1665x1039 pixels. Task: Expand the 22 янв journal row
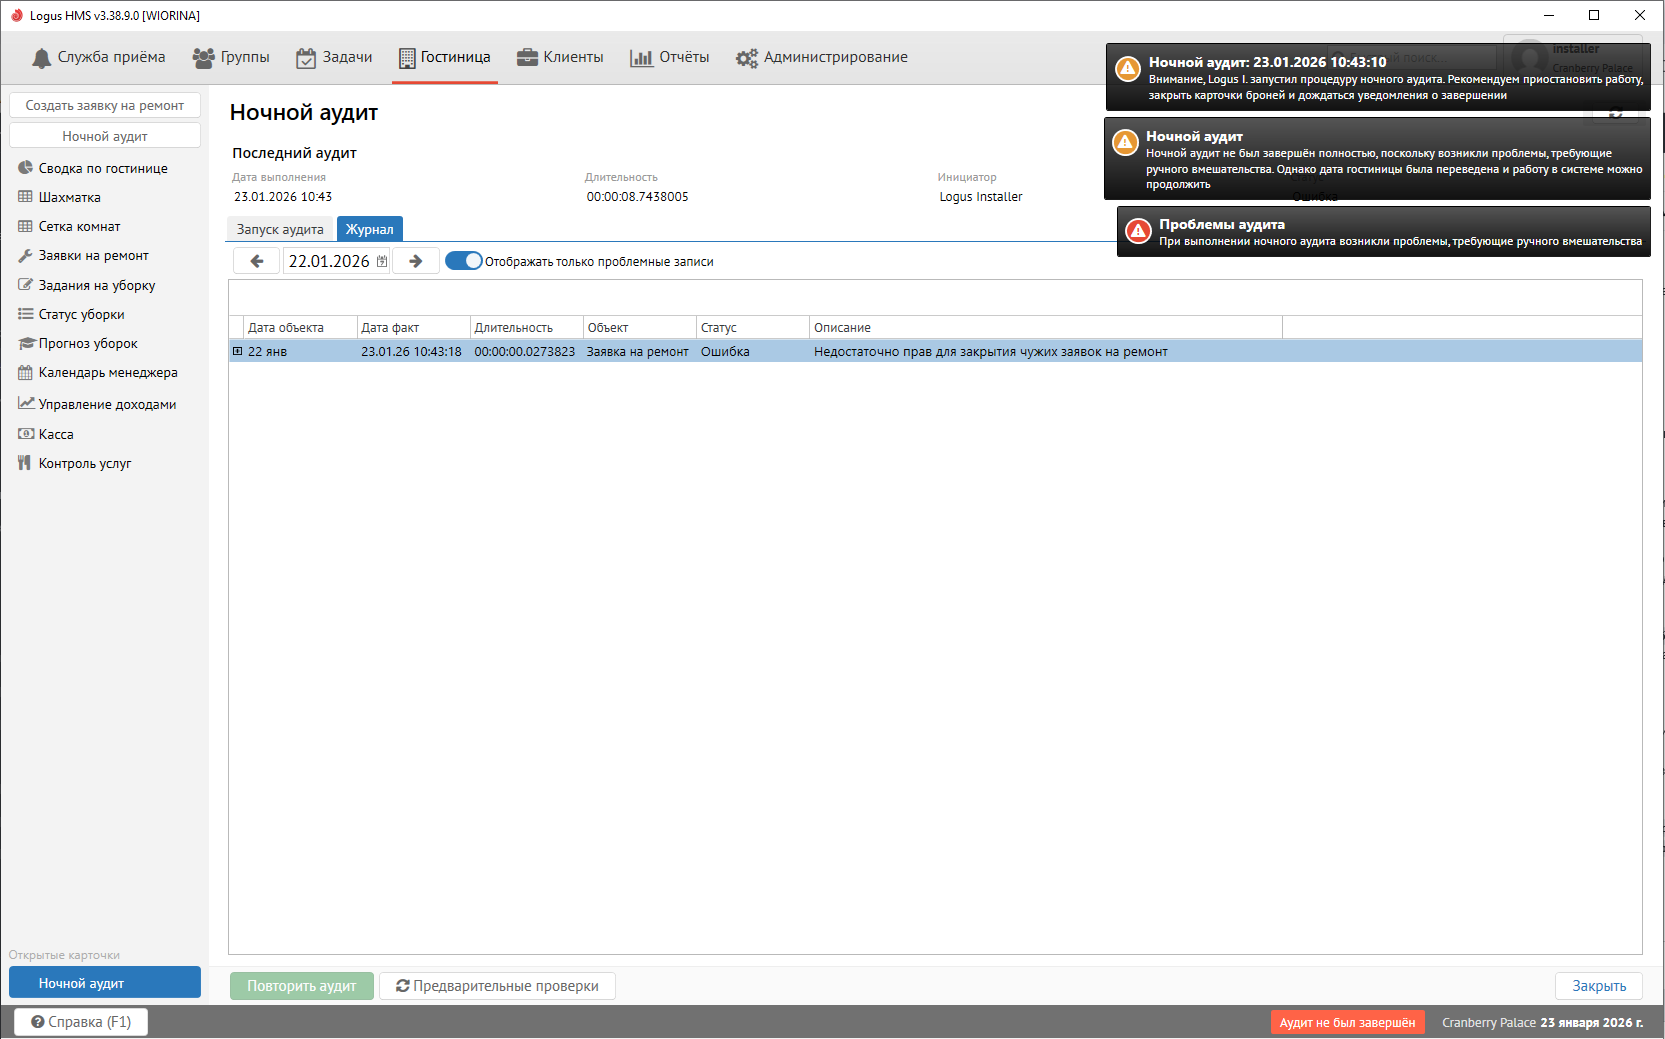[238, 351]
